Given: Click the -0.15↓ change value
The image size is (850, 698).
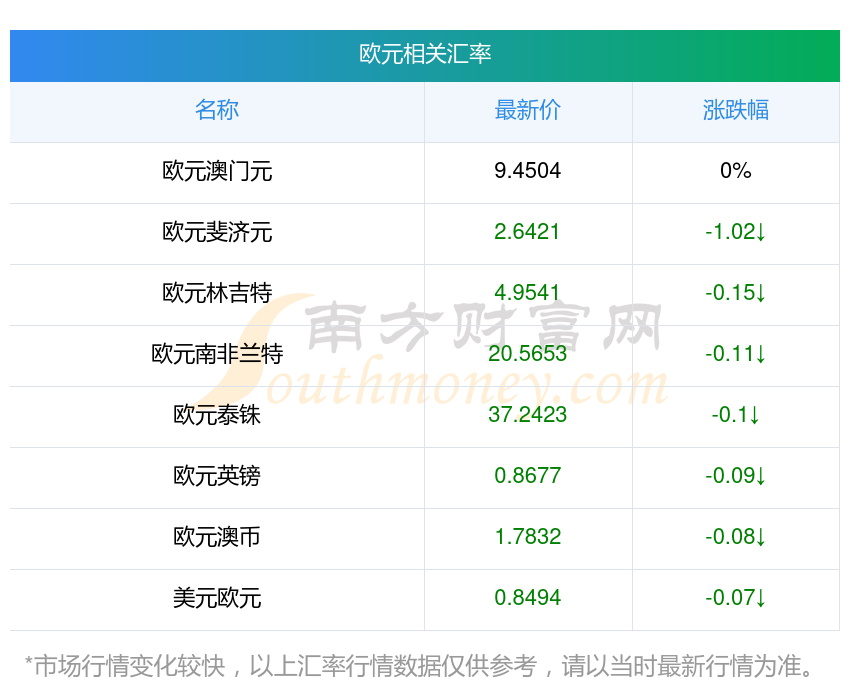Looking at the screenshot, I should pyautogui.click(x=736, y=293).
